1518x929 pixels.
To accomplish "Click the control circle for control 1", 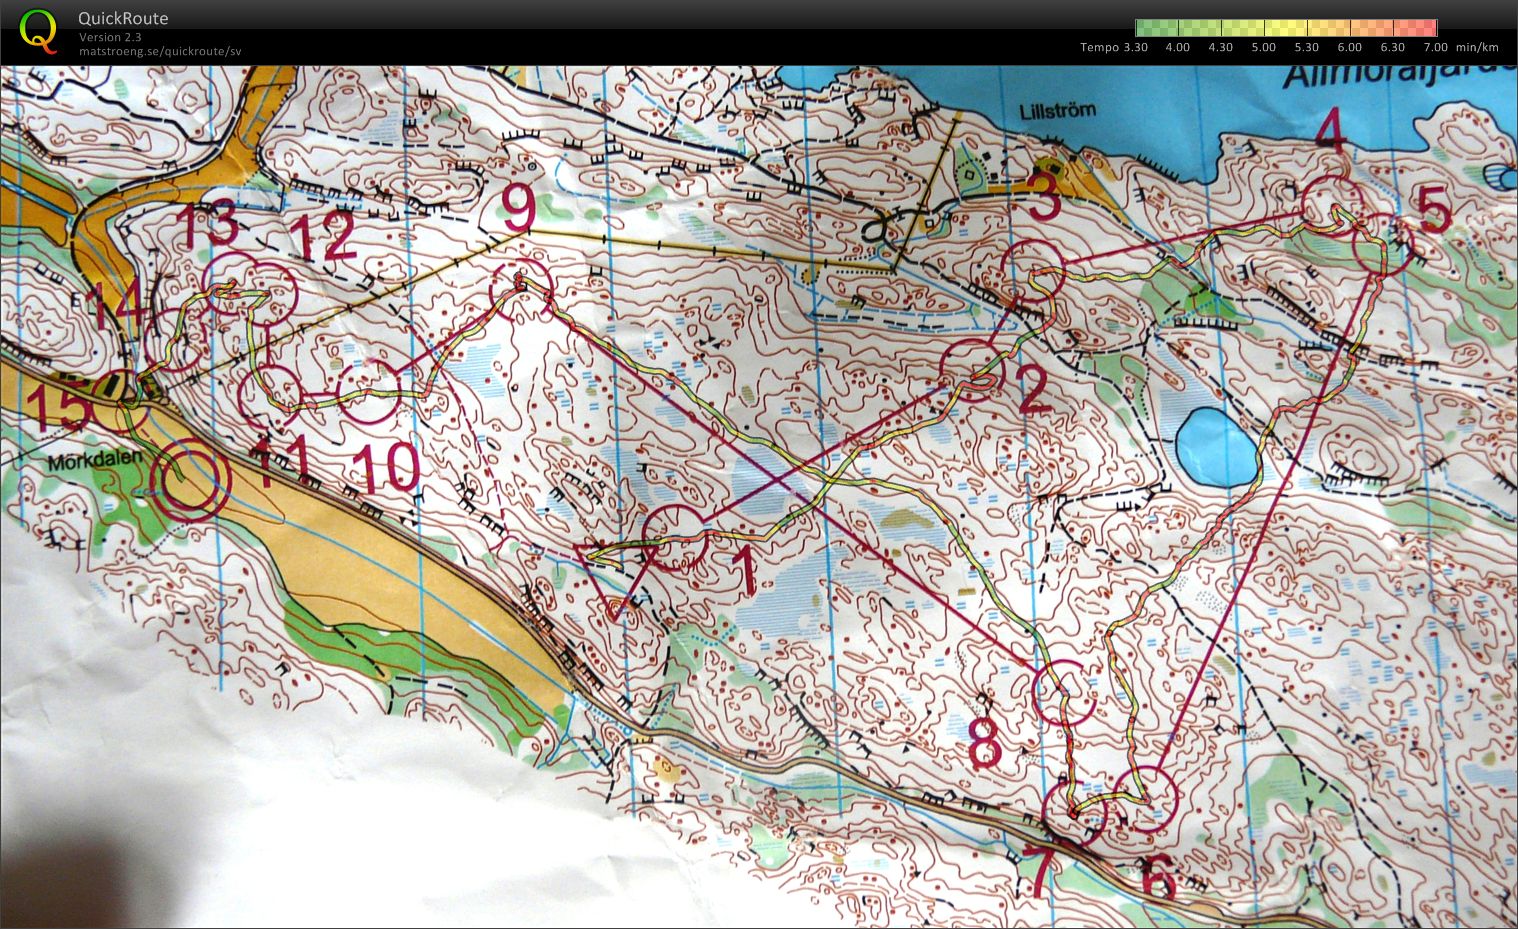I will [x=674, y=538].
